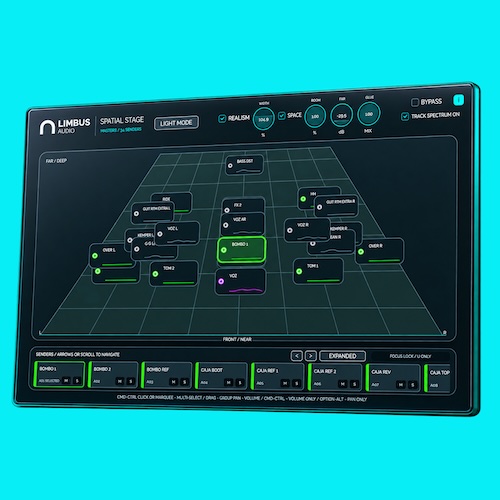Mute the BOMBO 2 sender
The width and height of the screenshot is (500, 500).
click(120, 381)
